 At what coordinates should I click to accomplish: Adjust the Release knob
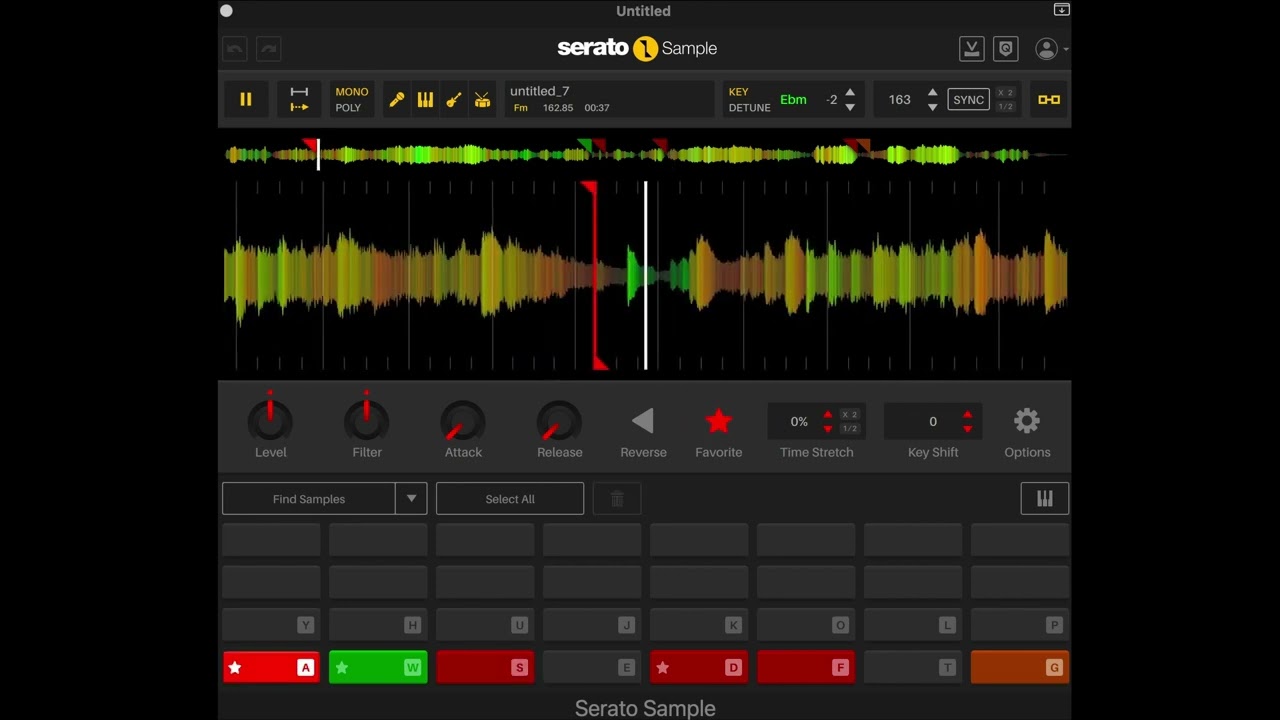[x=559, y=421]
